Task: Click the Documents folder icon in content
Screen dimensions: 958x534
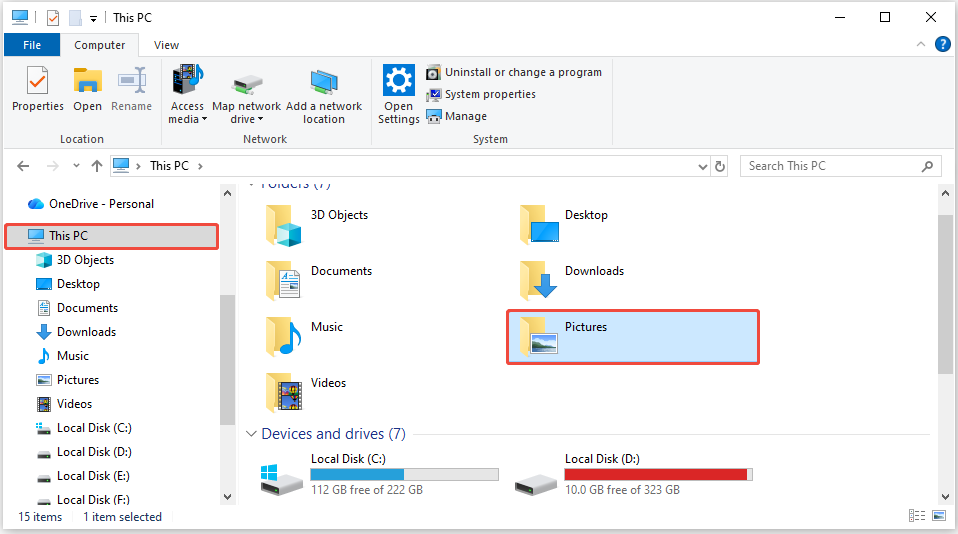Action: click(x=283, y=280)
